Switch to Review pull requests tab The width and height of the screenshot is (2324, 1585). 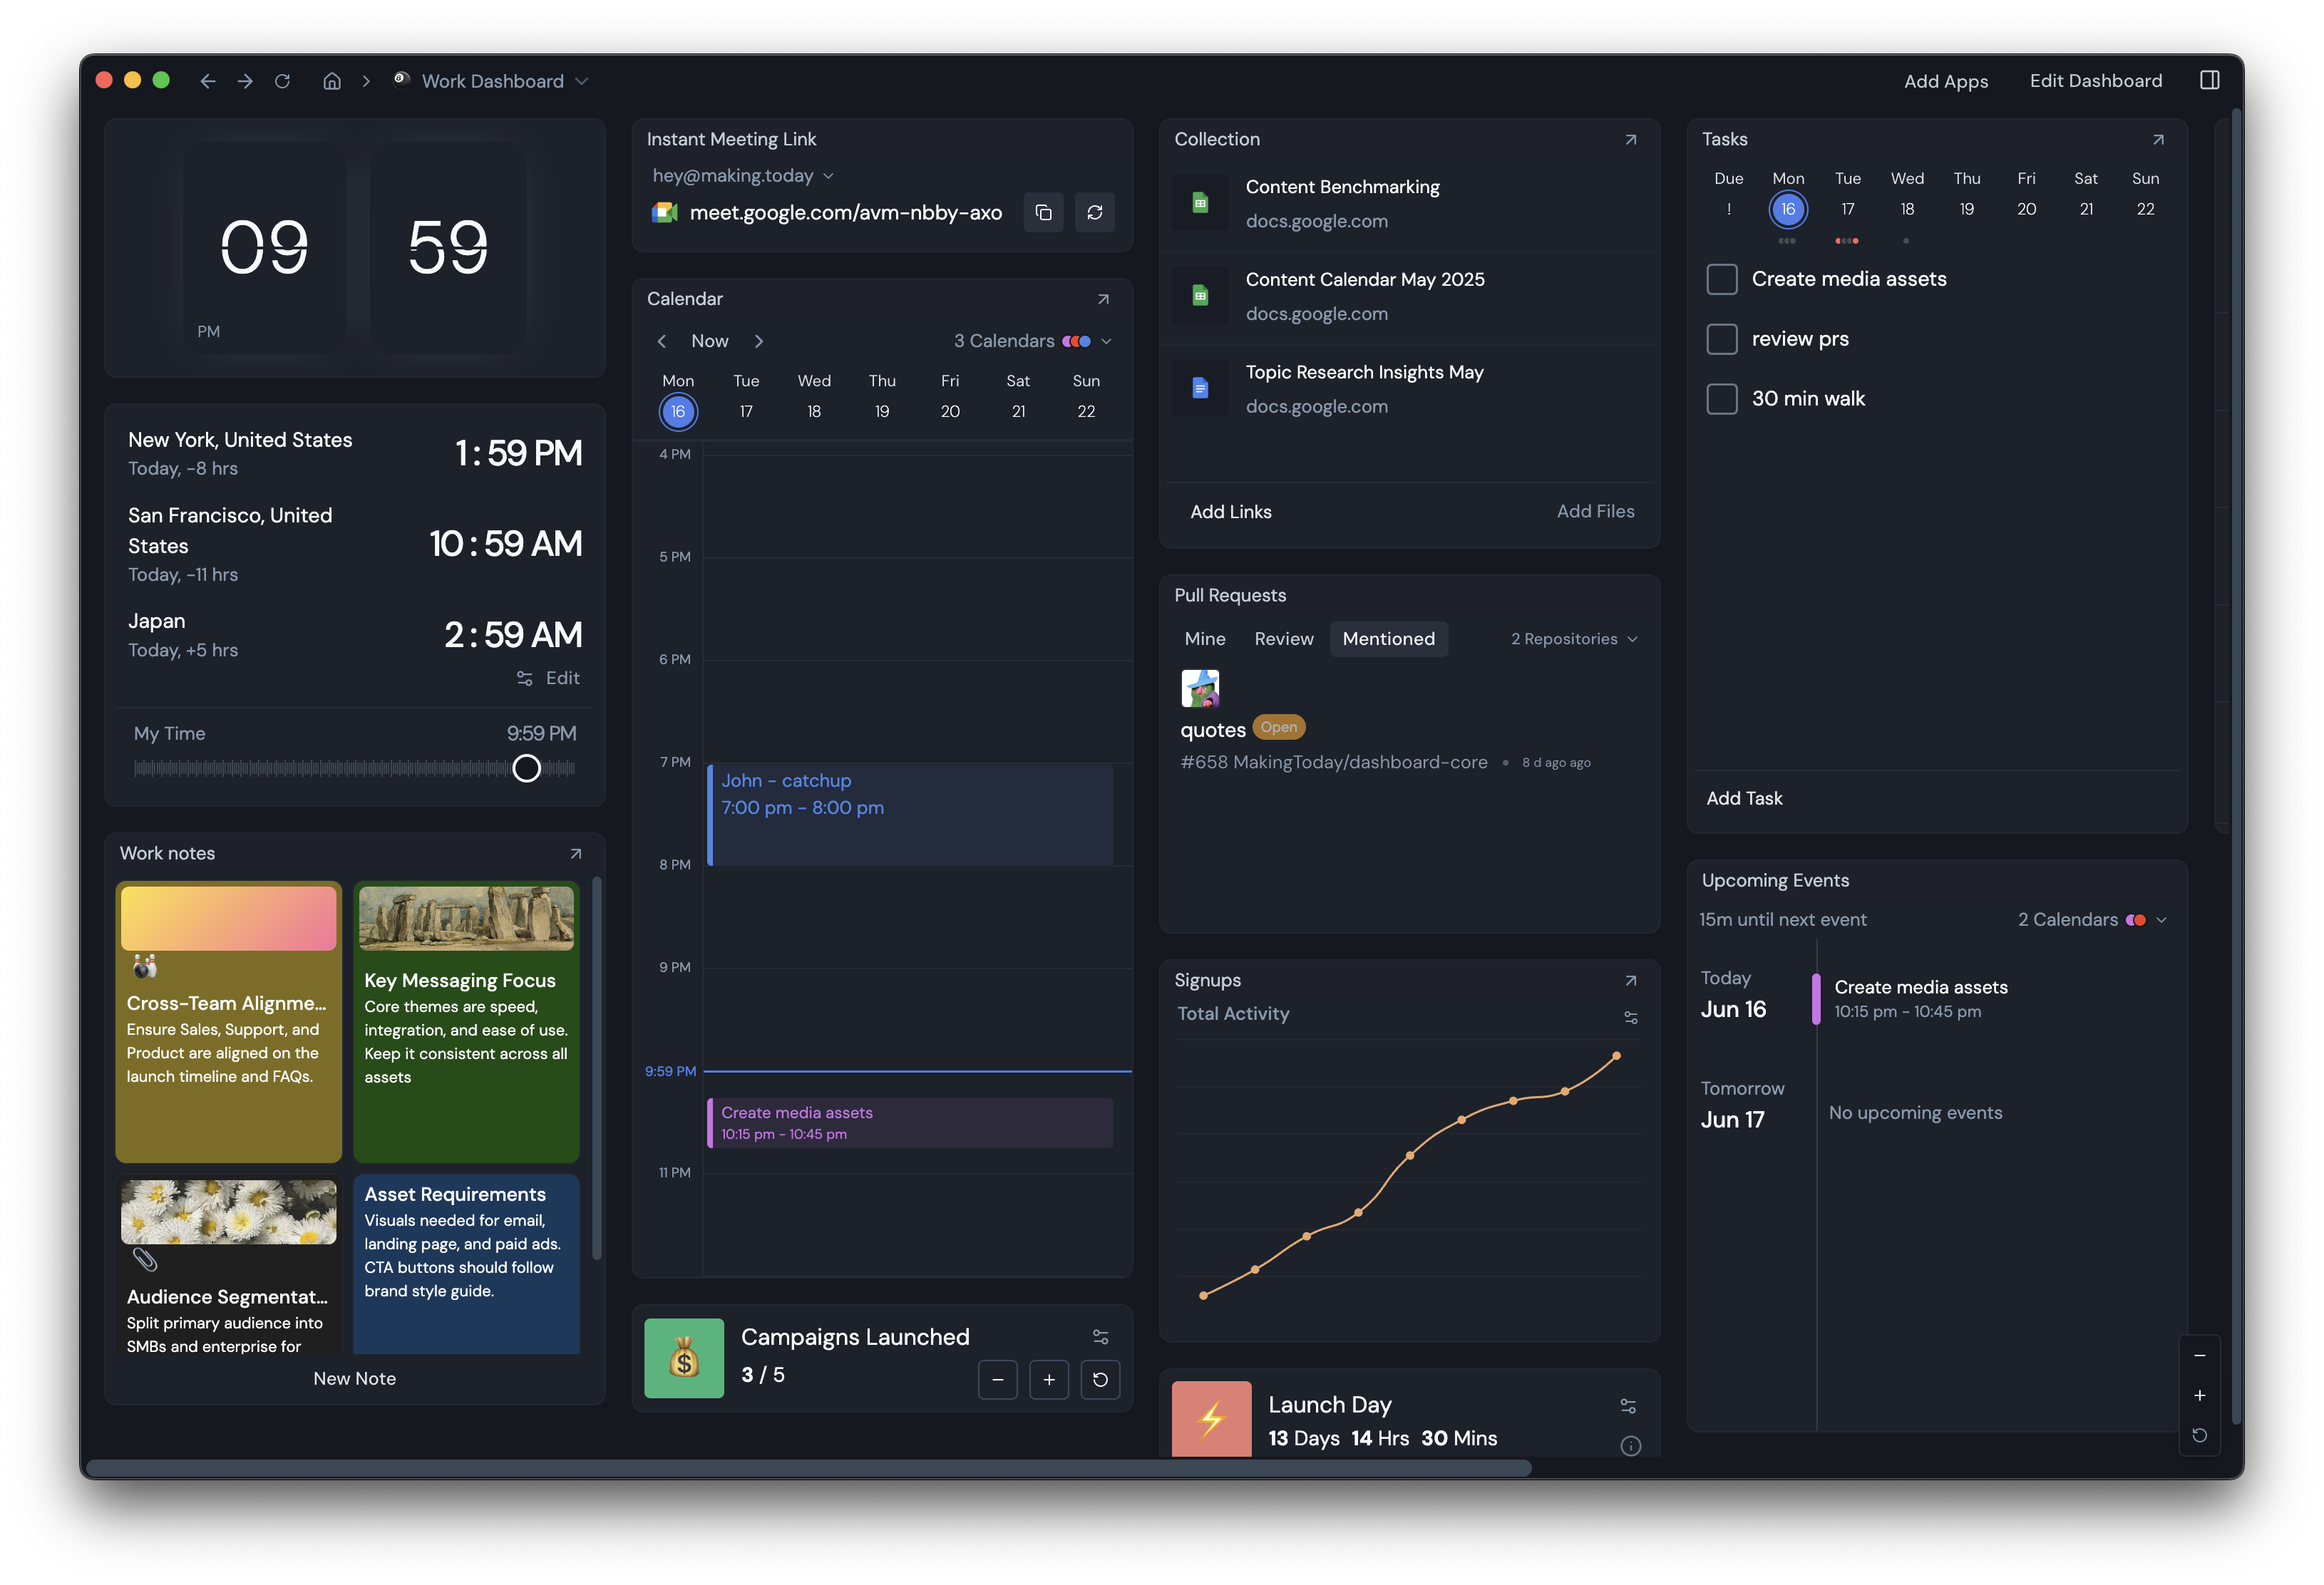[1283, 639]
